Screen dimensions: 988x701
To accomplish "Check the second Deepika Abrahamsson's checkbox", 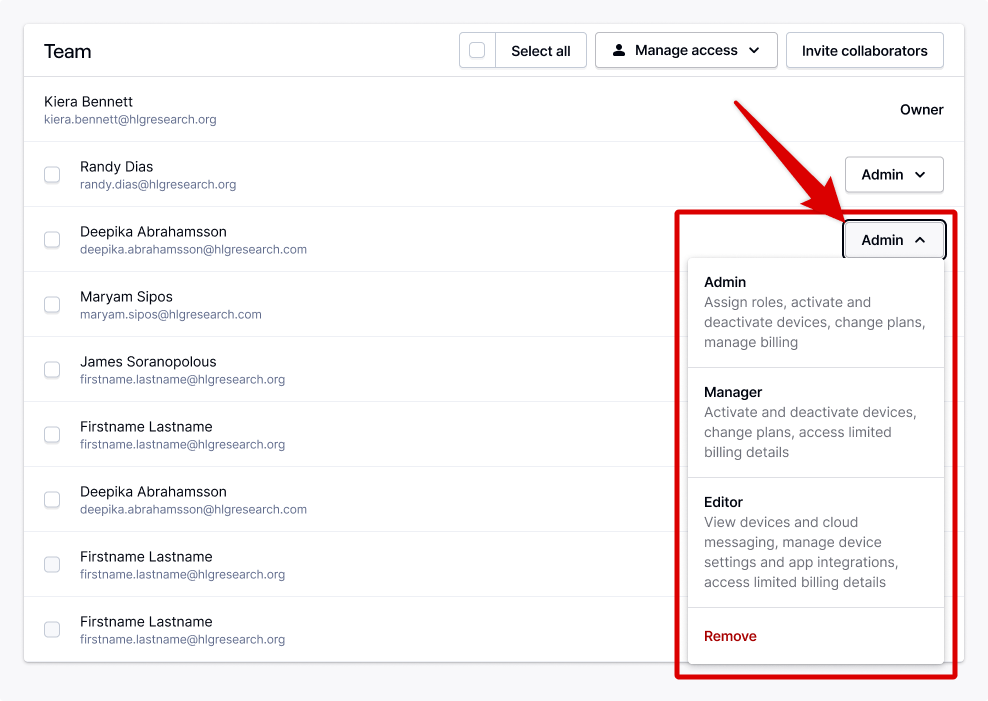I will pos(52,499).
